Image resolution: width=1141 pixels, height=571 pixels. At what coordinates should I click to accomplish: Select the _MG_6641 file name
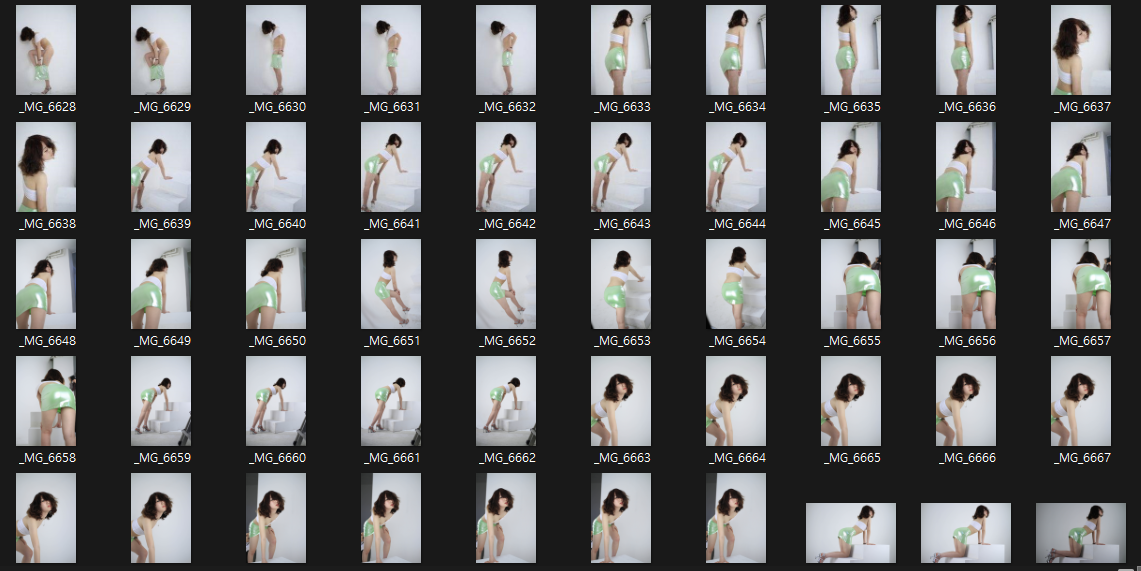point(392,224)
